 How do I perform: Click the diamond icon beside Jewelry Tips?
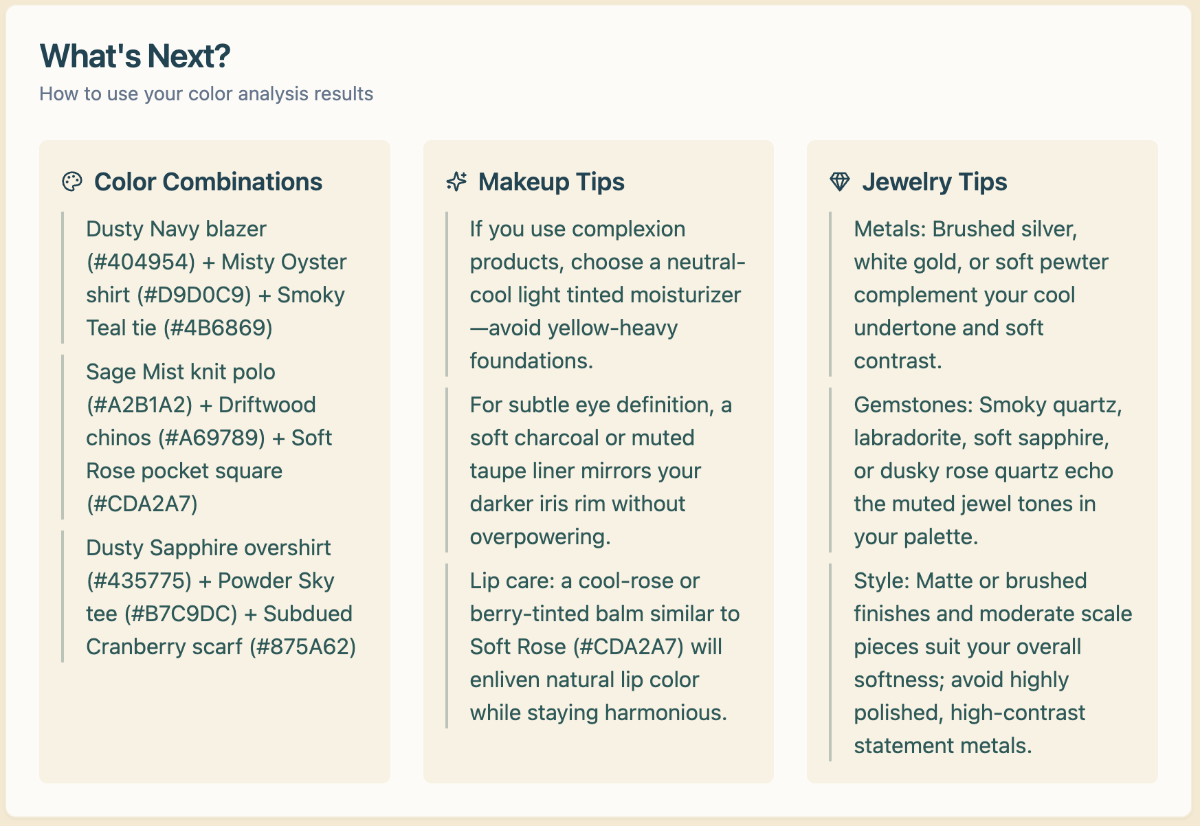(x=840, y=182)
